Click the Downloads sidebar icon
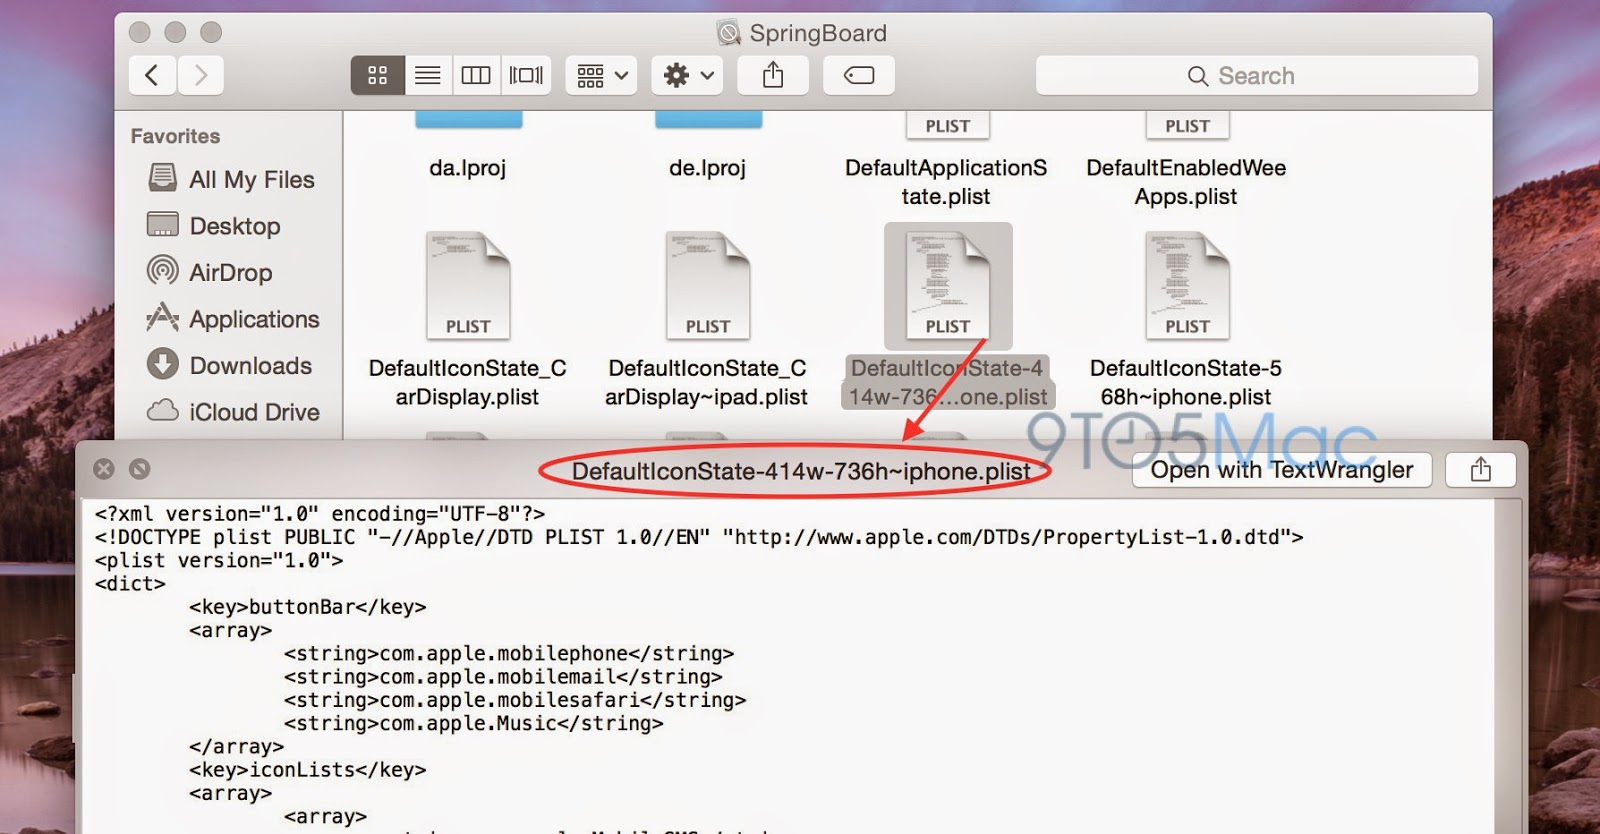 tap(162, 364)
